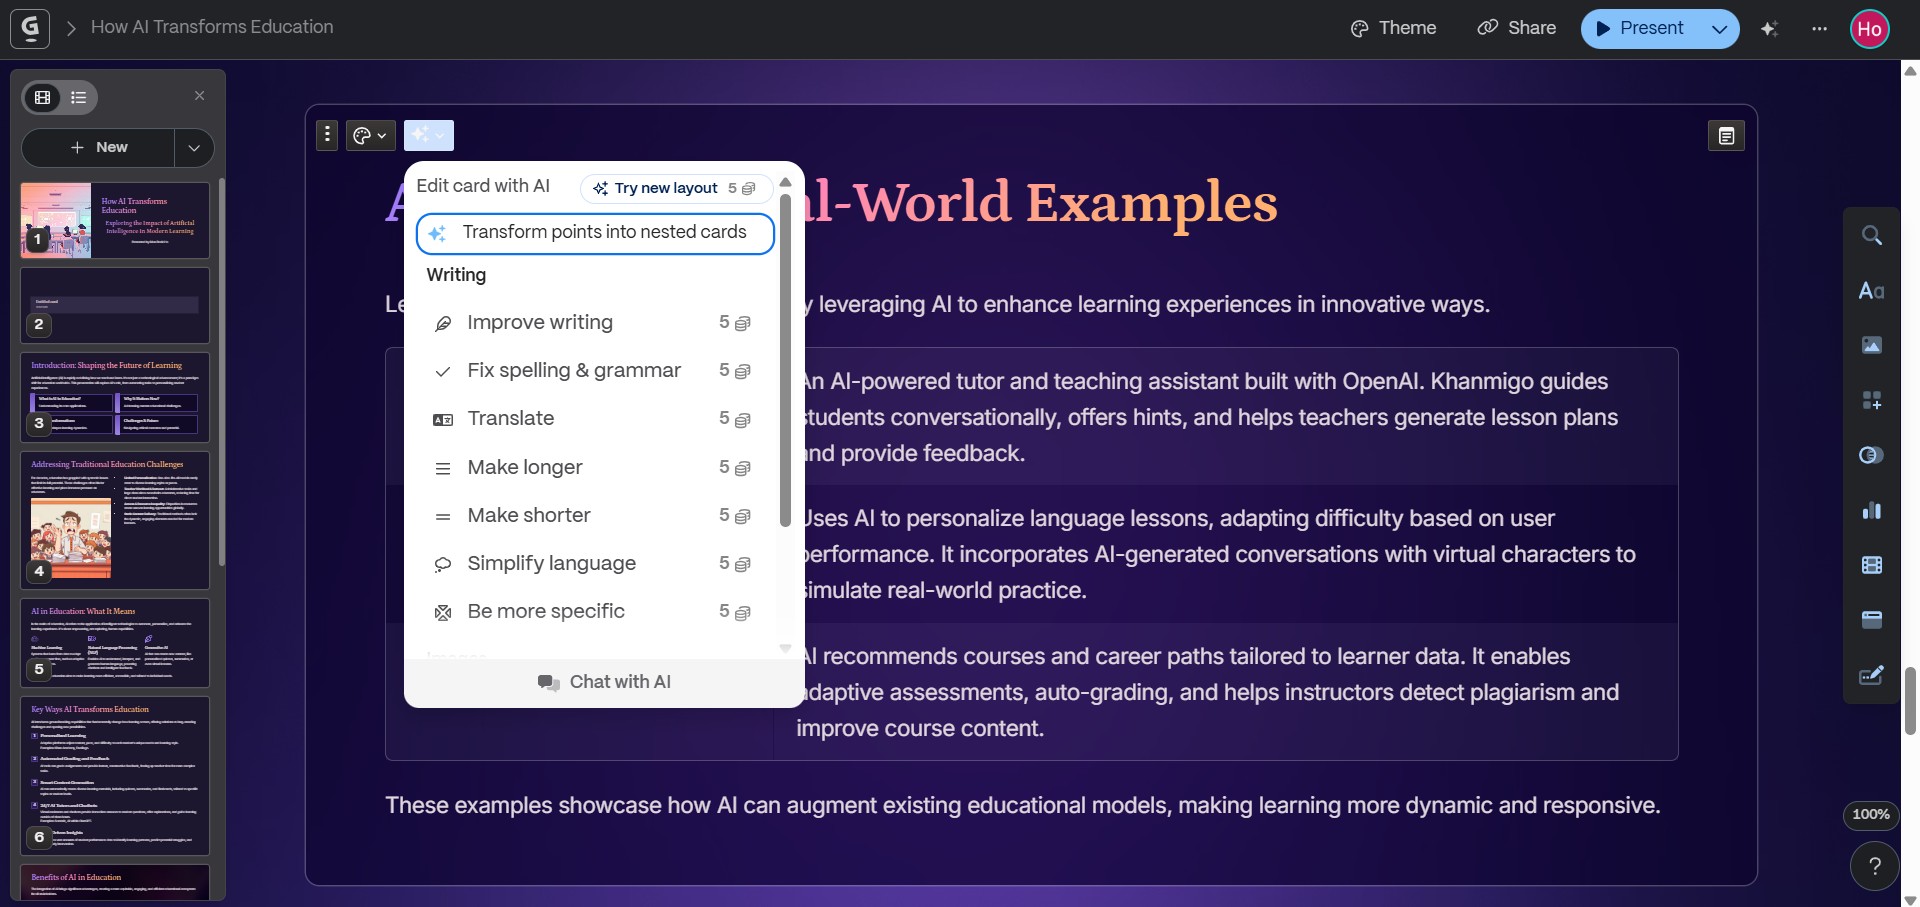Select slide 1 thumbnail How AI Transforms Education
The width and height of the screenshot is (1920, 907).
[115, 220]
